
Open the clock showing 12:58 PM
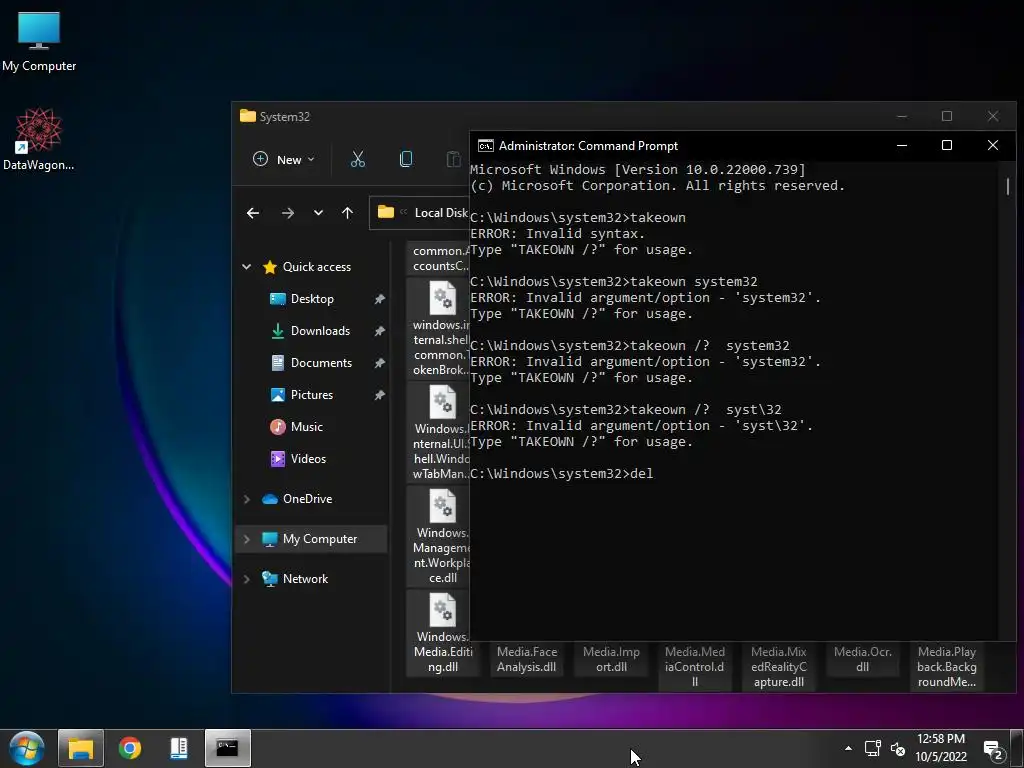[940, 748]
